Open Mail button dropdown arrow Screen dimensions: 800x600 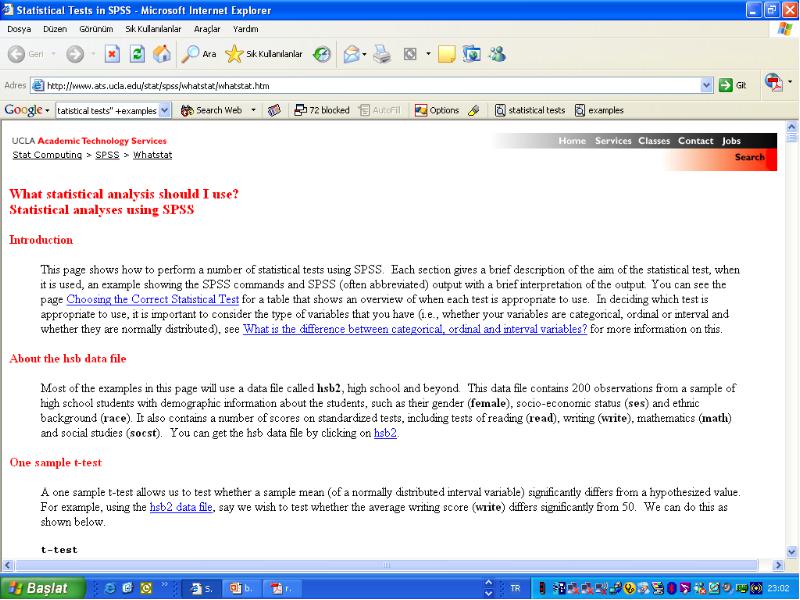click(364, 54)
